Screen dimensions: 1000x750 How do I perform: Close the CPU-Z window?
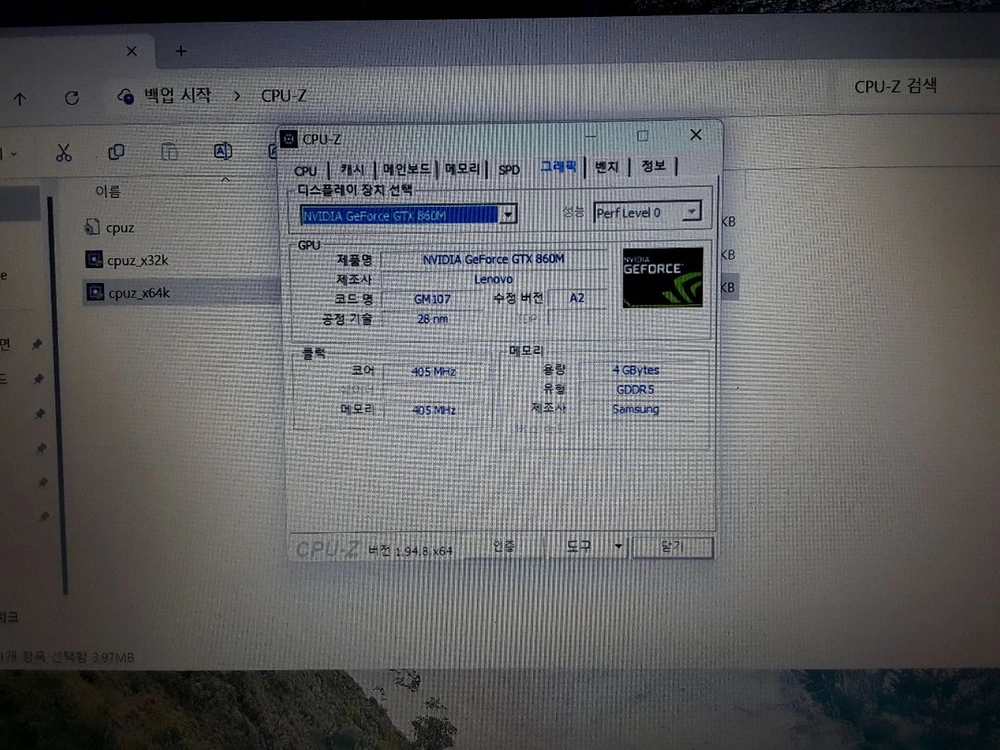[x=696, y=135]
